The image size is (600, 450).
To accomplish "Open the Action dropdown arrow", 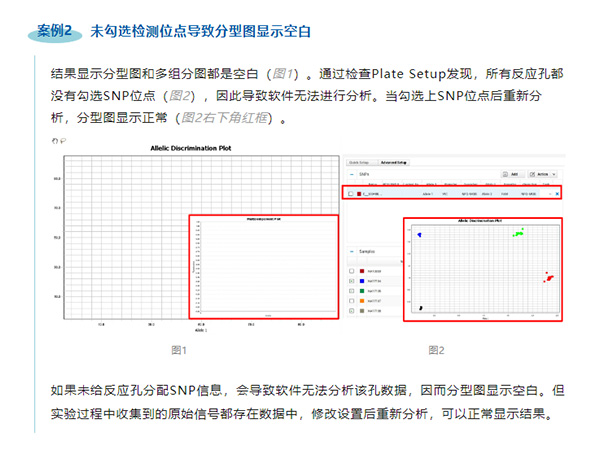I will coord(555,173).
